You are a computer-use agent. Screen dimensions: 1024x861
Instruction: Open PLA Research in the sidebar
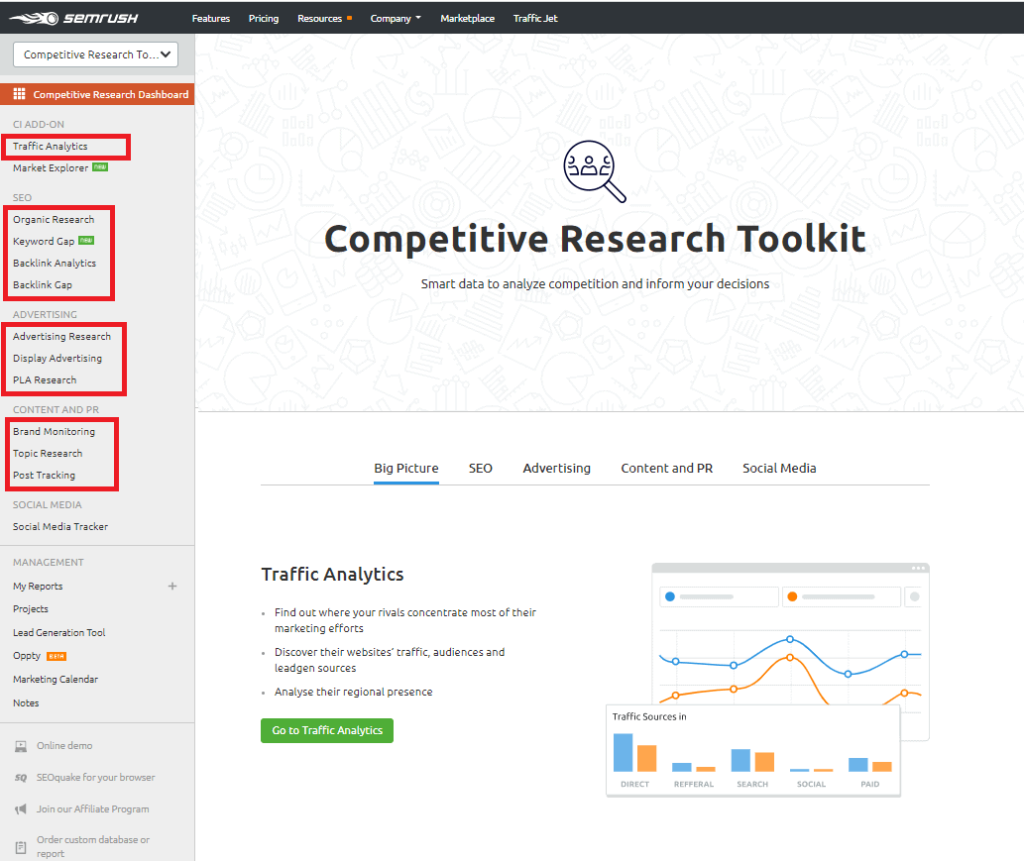pyautogui.click(x=44, y=380)
